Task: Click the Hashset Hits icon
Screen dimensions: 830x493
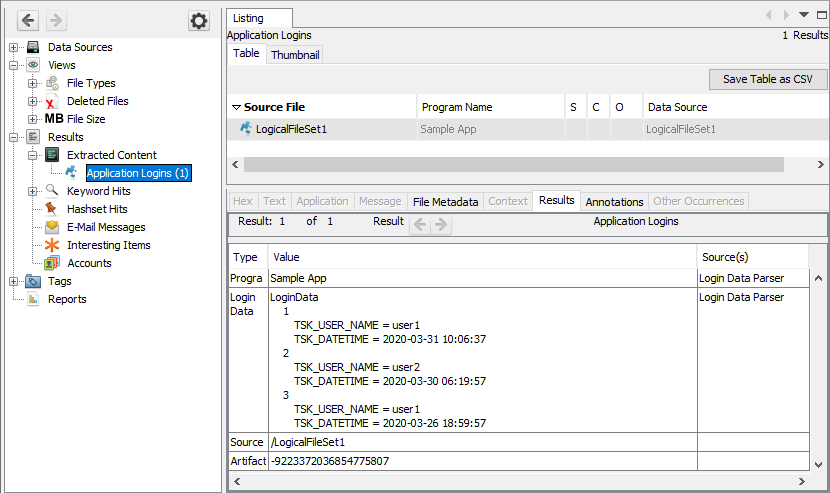Action: (x=52, y=209)
